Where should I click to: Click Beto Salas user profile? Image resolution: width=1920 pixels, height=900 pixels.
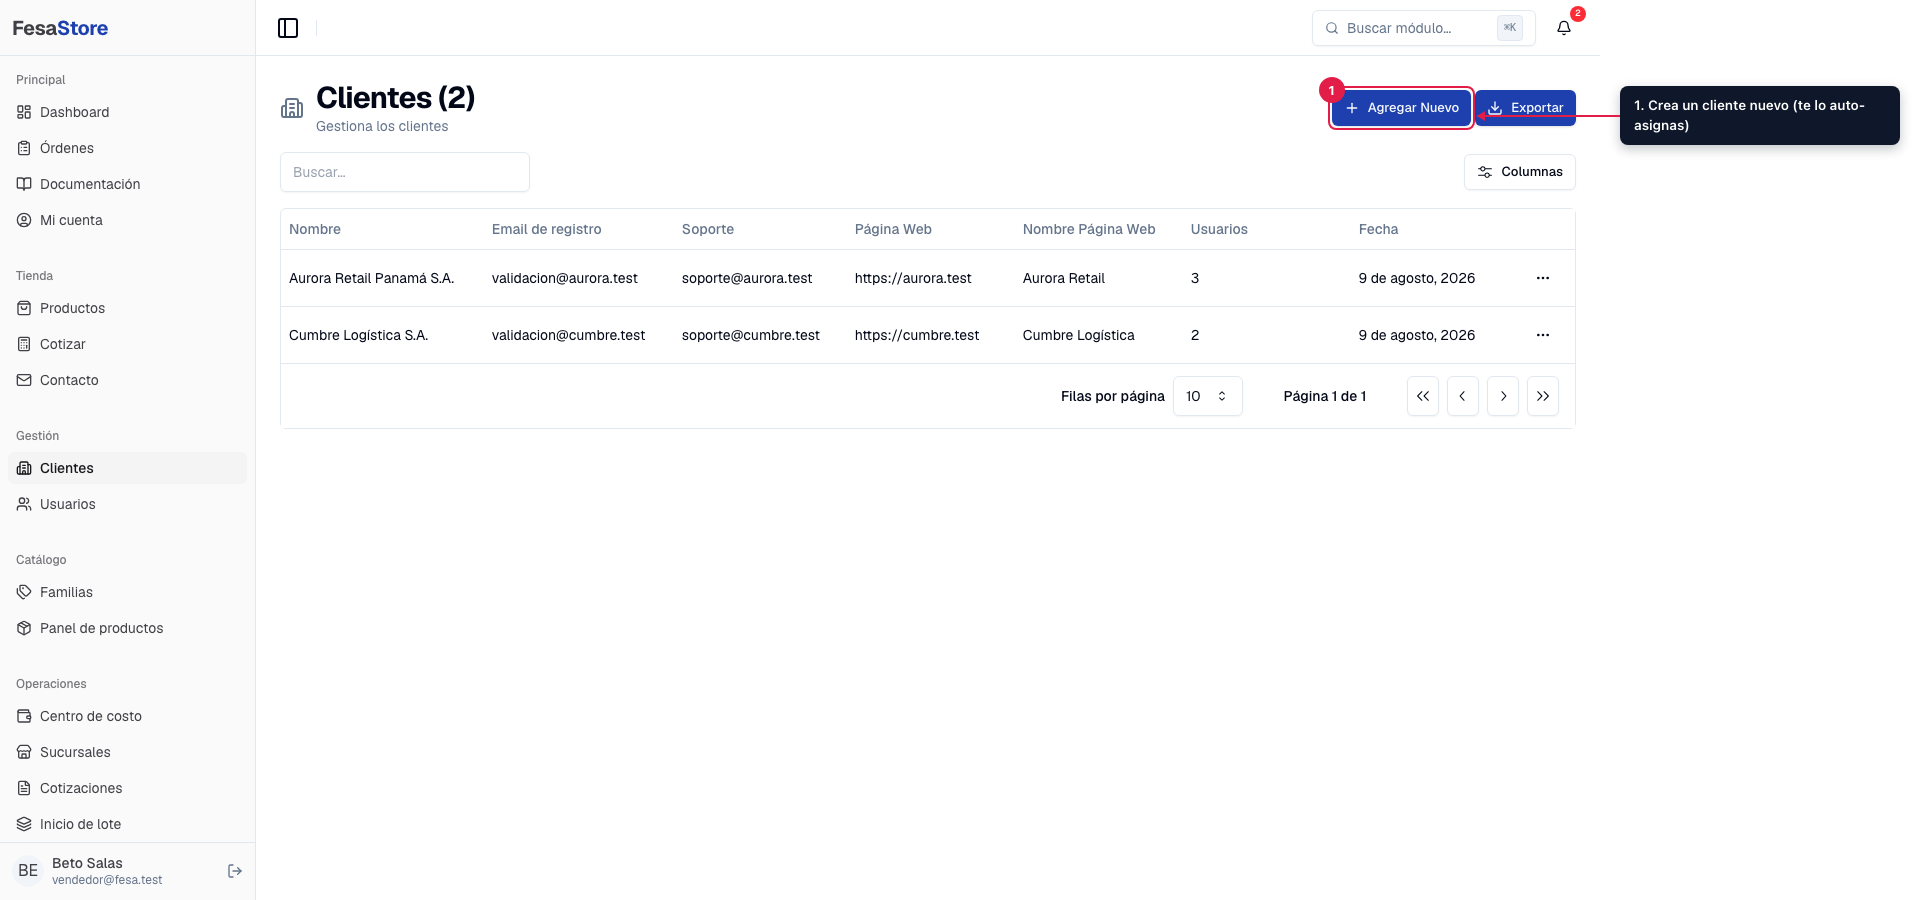pos(107,871)
